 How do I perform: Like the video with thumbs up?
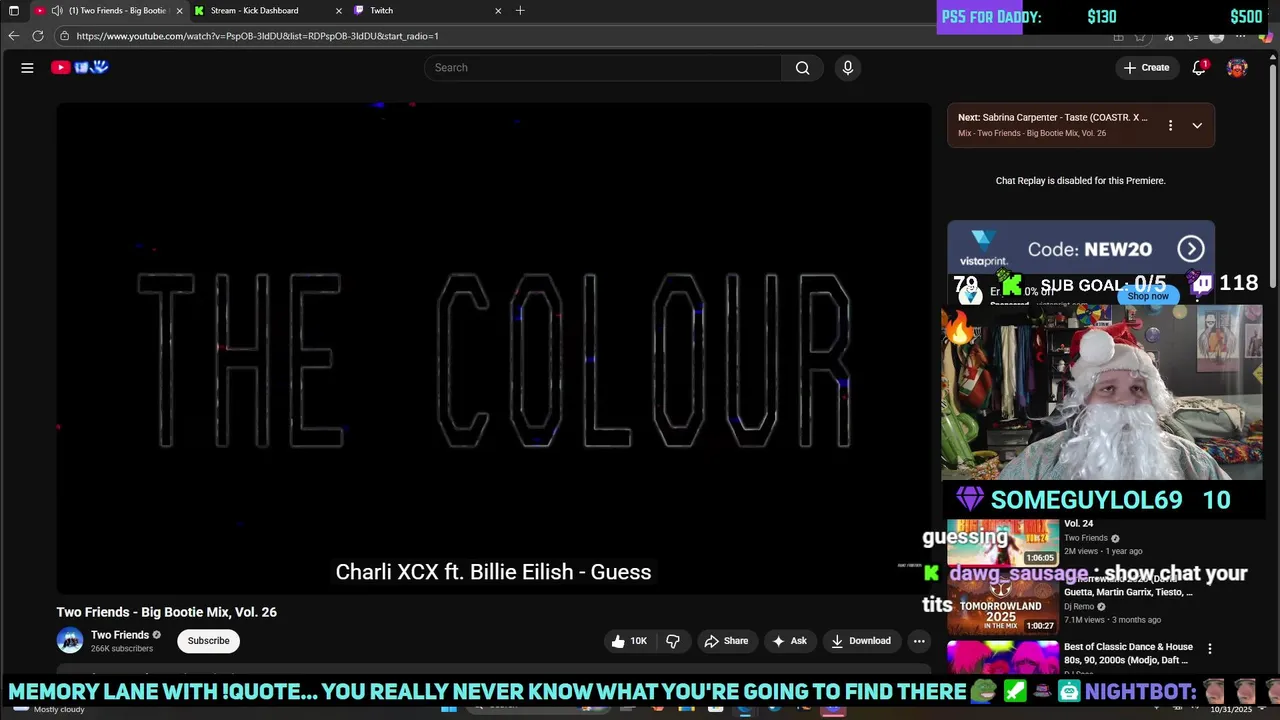point(629,641)
